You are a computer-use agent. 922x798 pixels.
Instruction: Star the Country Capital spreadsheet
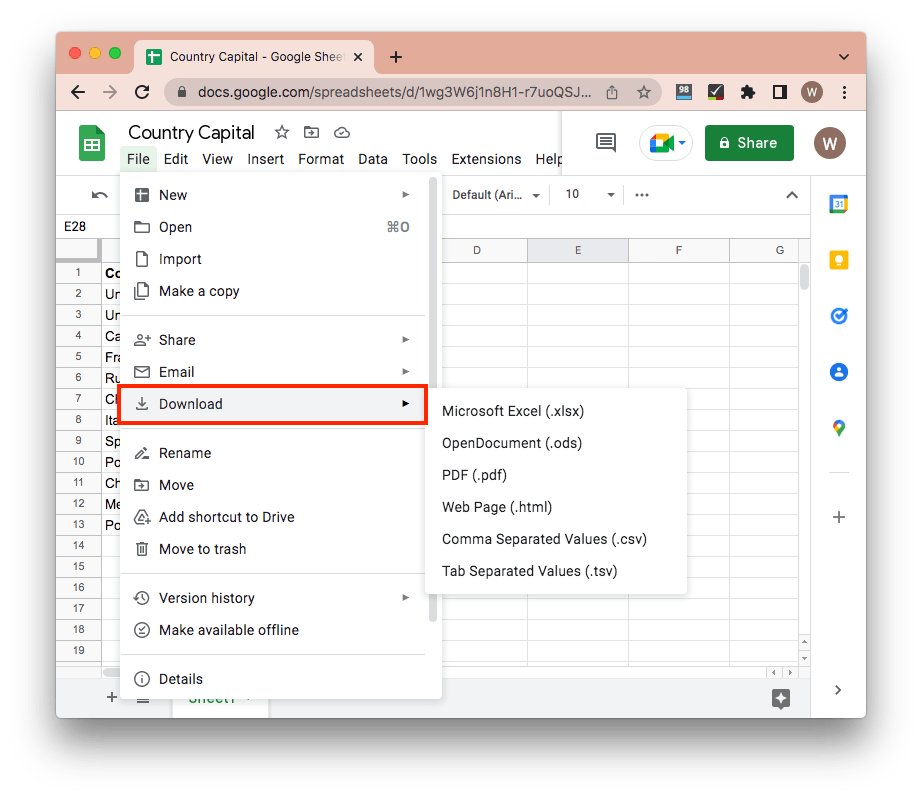pyautogui.click(x=281, y=132)
